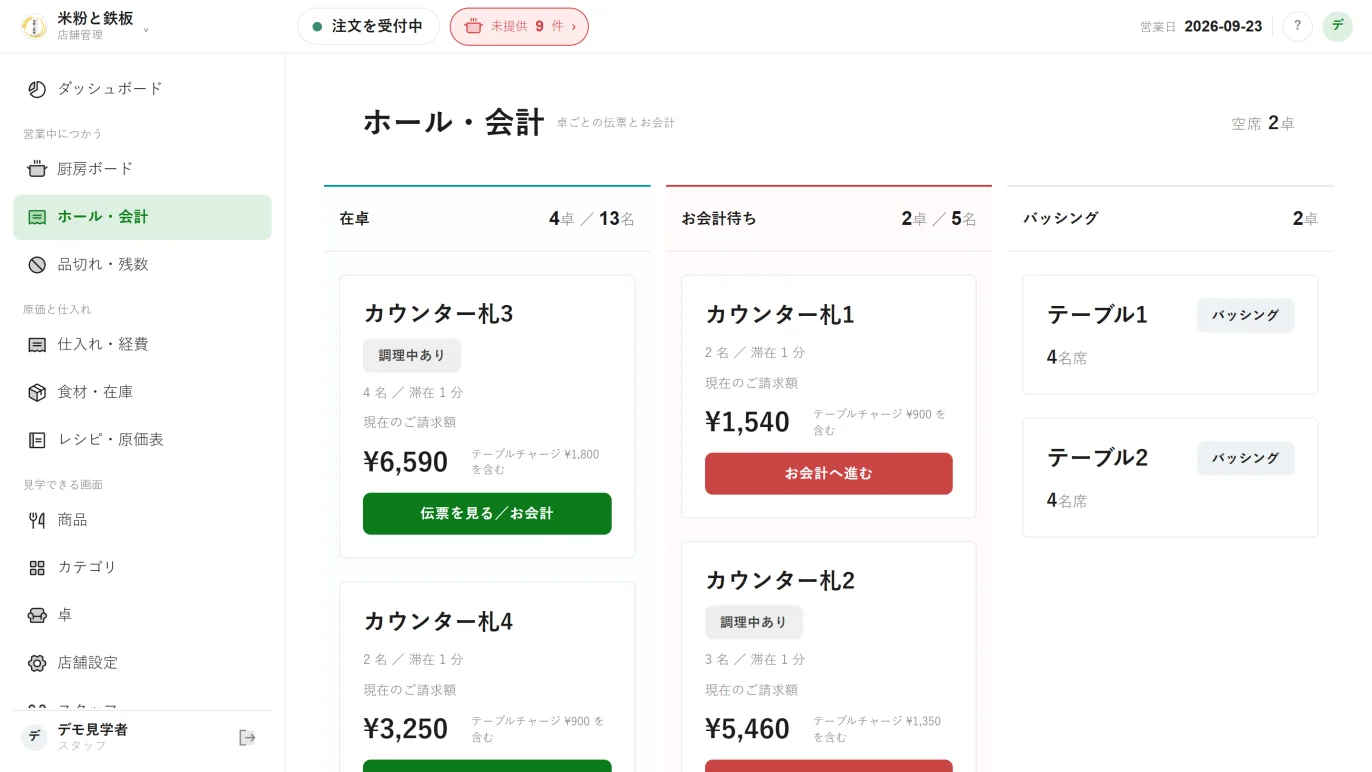Select the カテゴリ grid icon
Screen dimensions: 1372x772
point(37,568)
